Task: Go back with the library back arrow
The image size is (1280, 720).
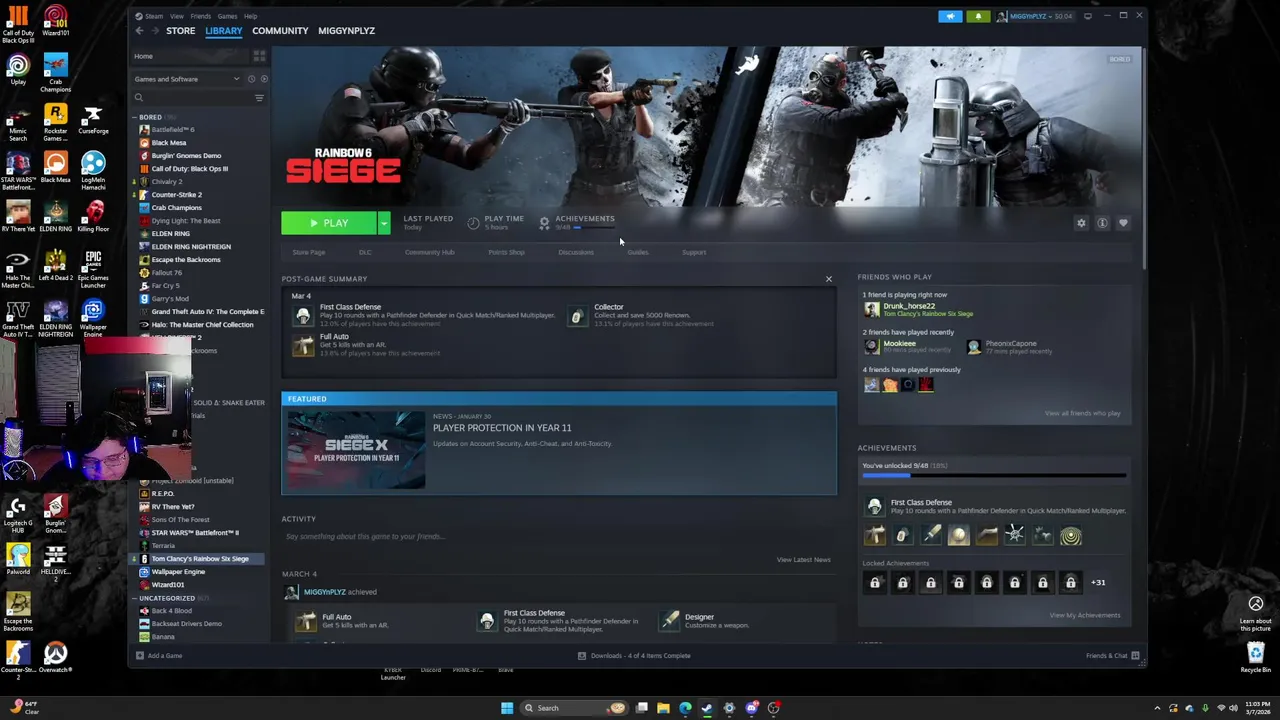Action: [140, 31]
